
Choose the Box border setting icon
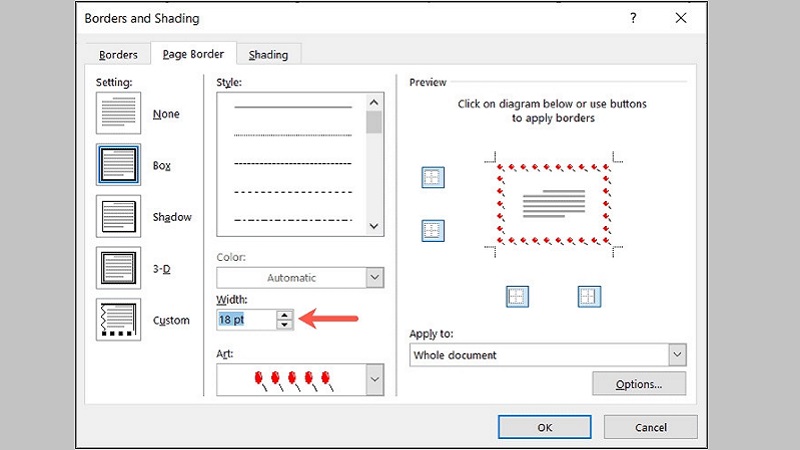(x=118, y=165)
